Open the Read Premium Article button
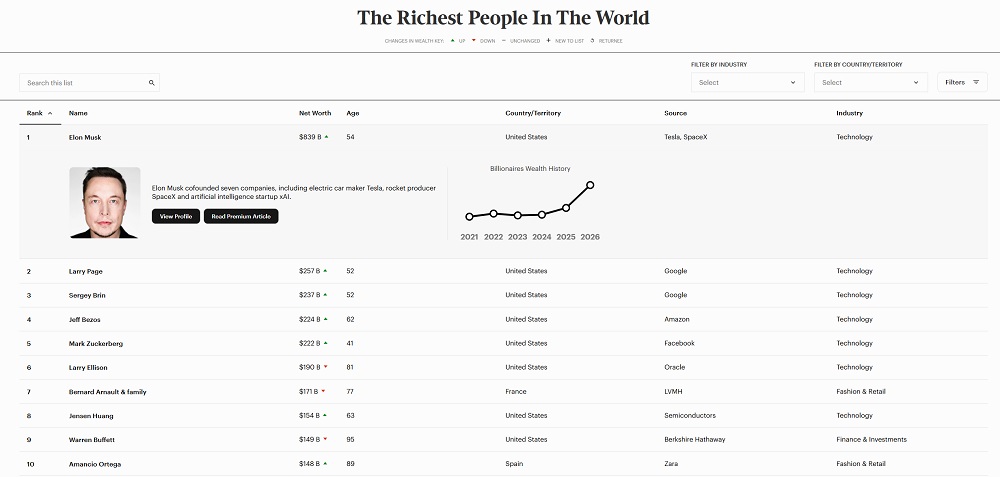This screenshot has height=477, width=1000. tap(241, 216)
